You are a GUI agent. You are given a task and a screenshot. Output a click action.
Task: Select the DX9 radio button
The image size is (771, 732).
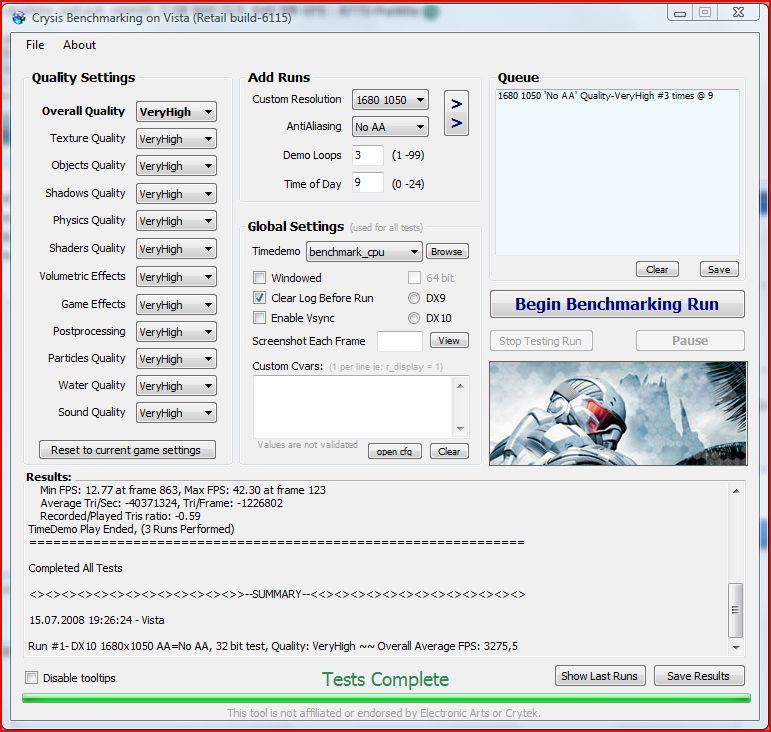pyautogui.click(x=414, y=298)
